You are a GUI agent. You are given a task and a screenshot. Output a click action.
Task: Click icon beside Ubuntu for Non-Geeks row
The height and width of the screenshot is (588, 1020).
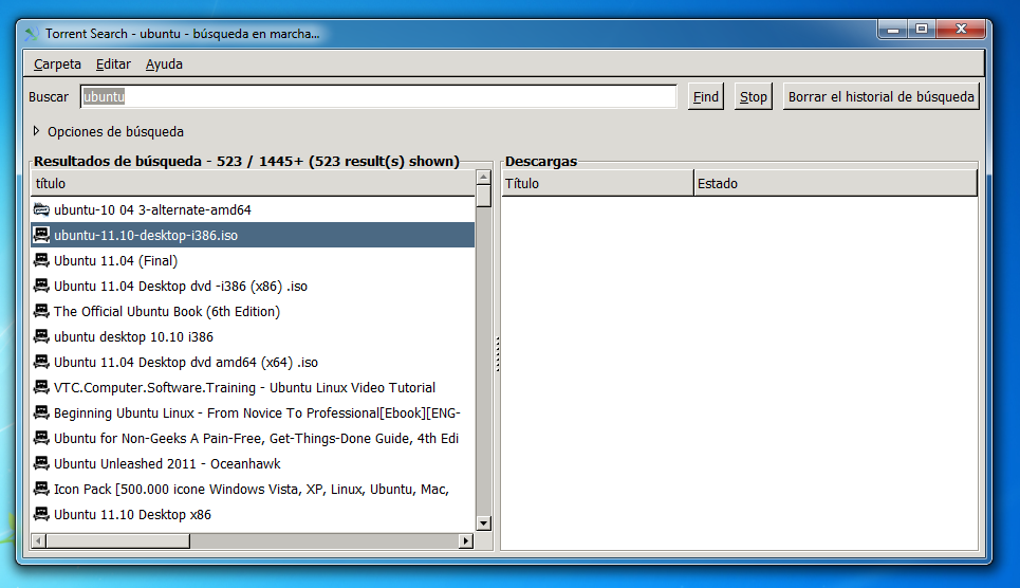[42, 438]
